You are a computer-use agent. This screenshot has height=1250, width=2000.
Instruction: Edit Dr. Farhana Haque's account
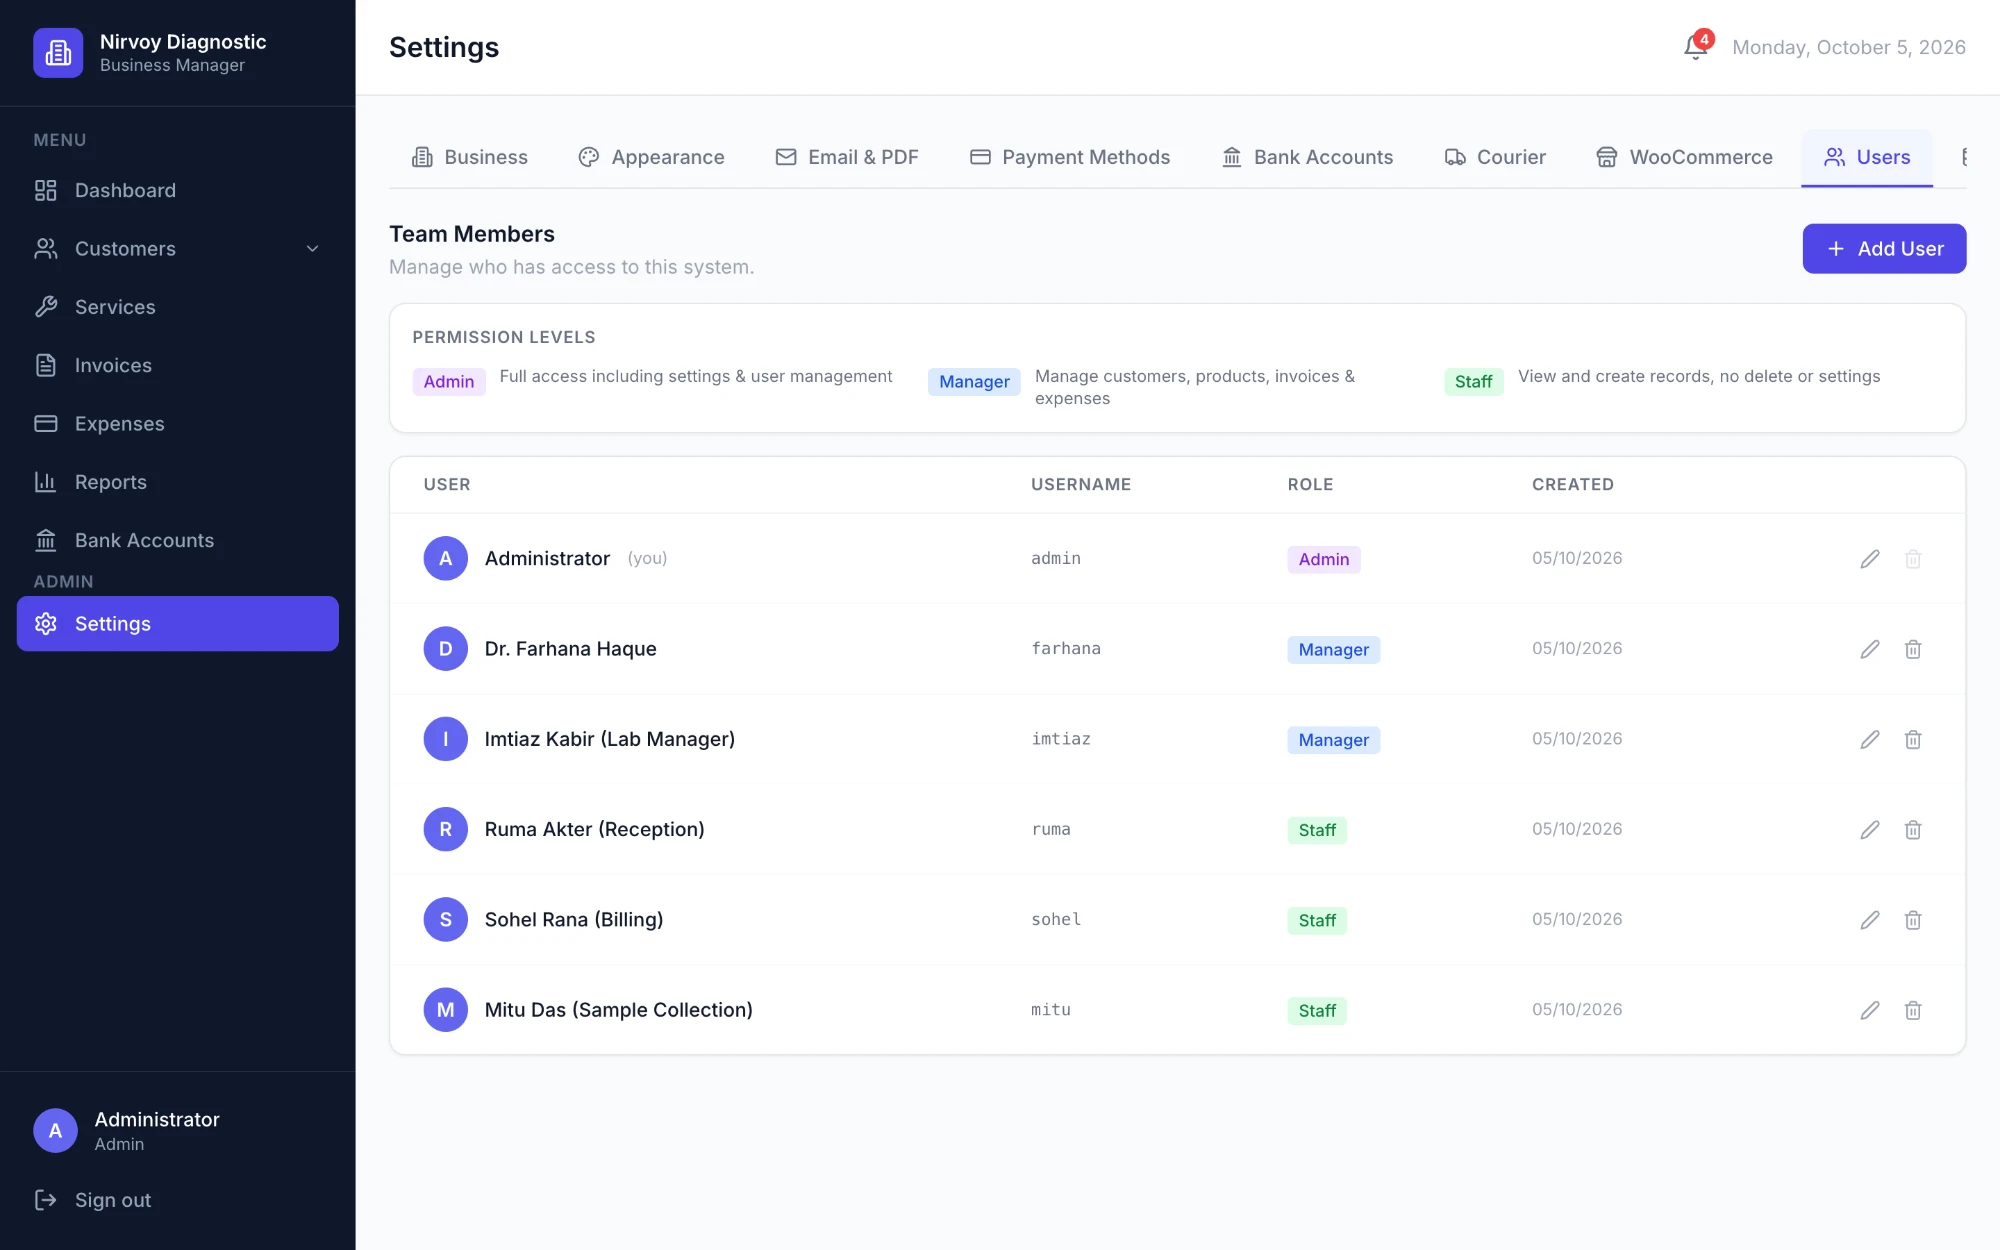pyautogui.click(x=1870, y=649)
